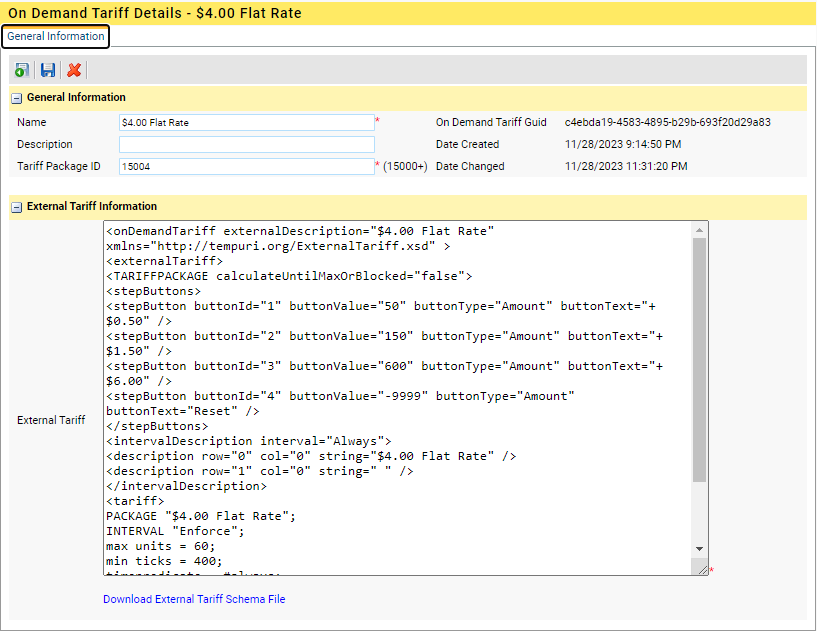Click the textarea scroll down arrow

pyautogui.click(x=699, y=549)
